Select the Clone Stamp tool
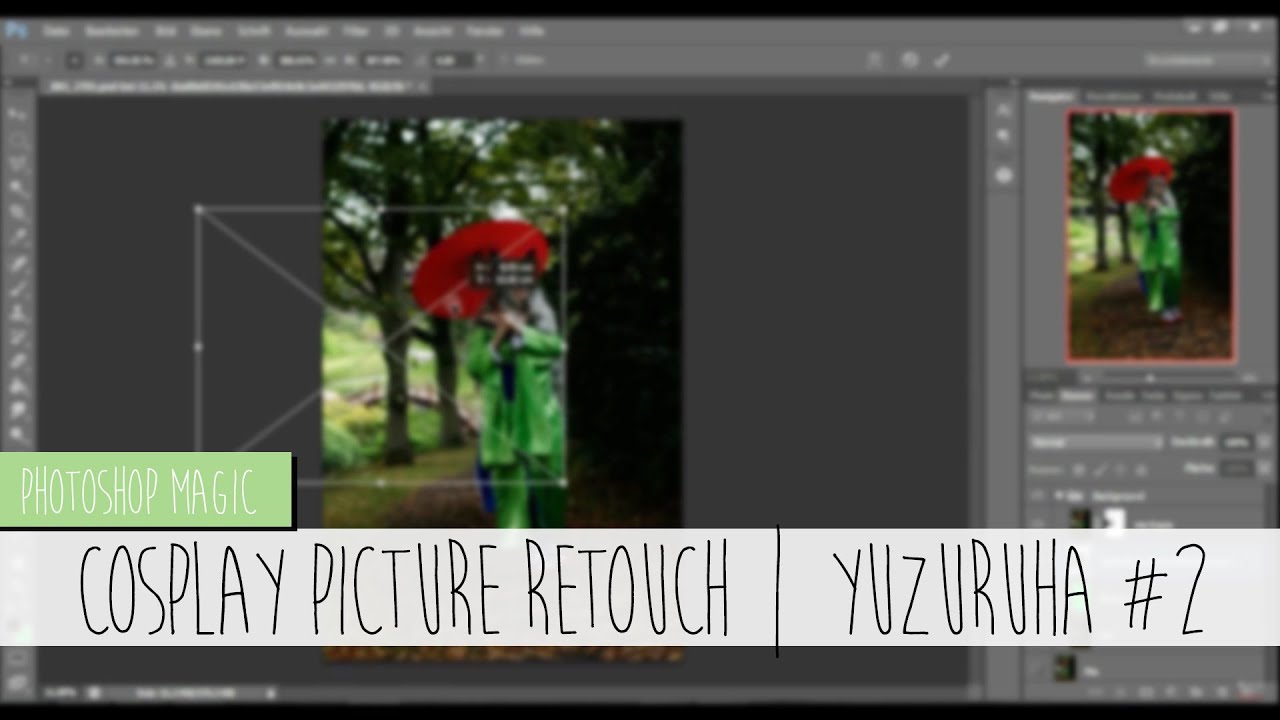 coord(18,313)
